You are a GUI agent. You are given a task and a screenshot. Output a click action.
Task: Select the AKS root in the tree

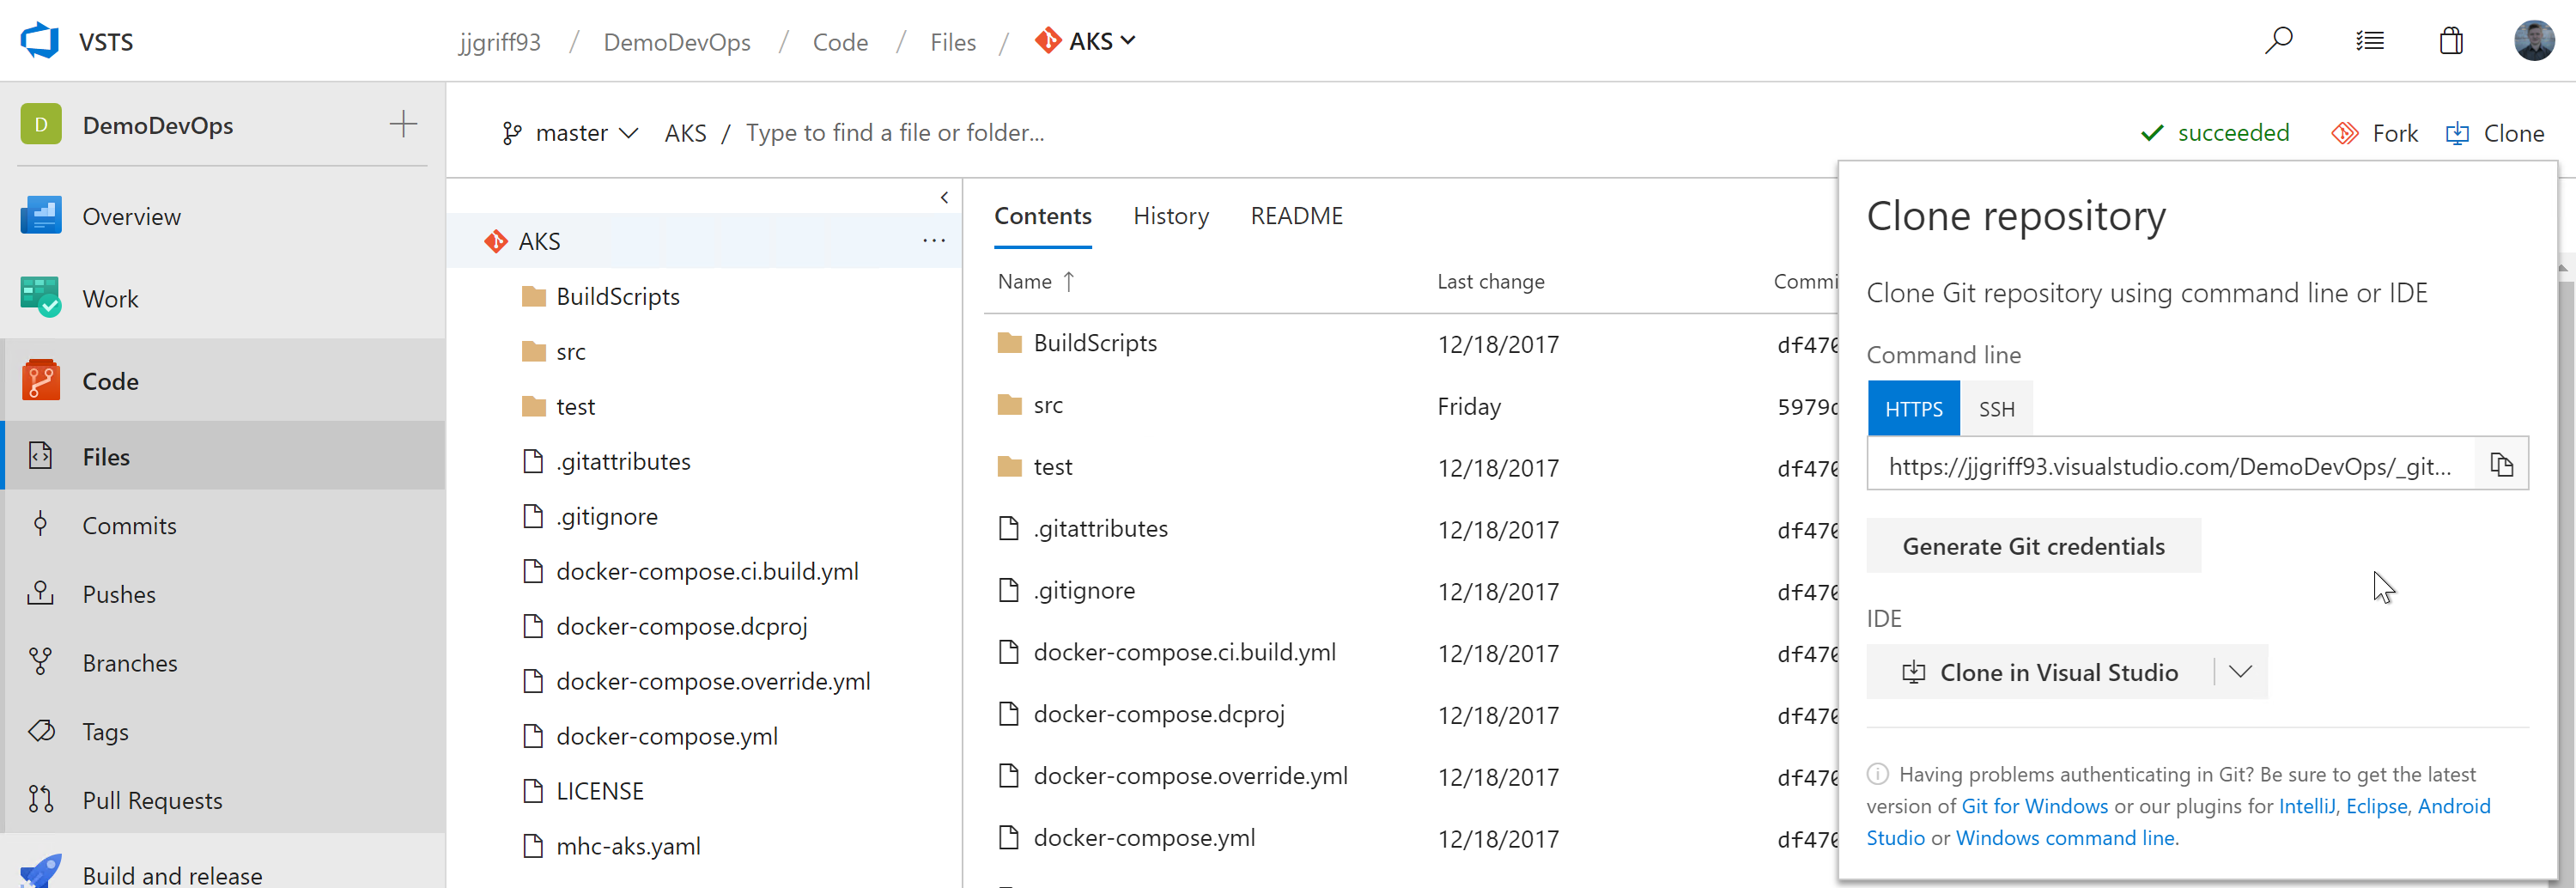click(704, 241)
